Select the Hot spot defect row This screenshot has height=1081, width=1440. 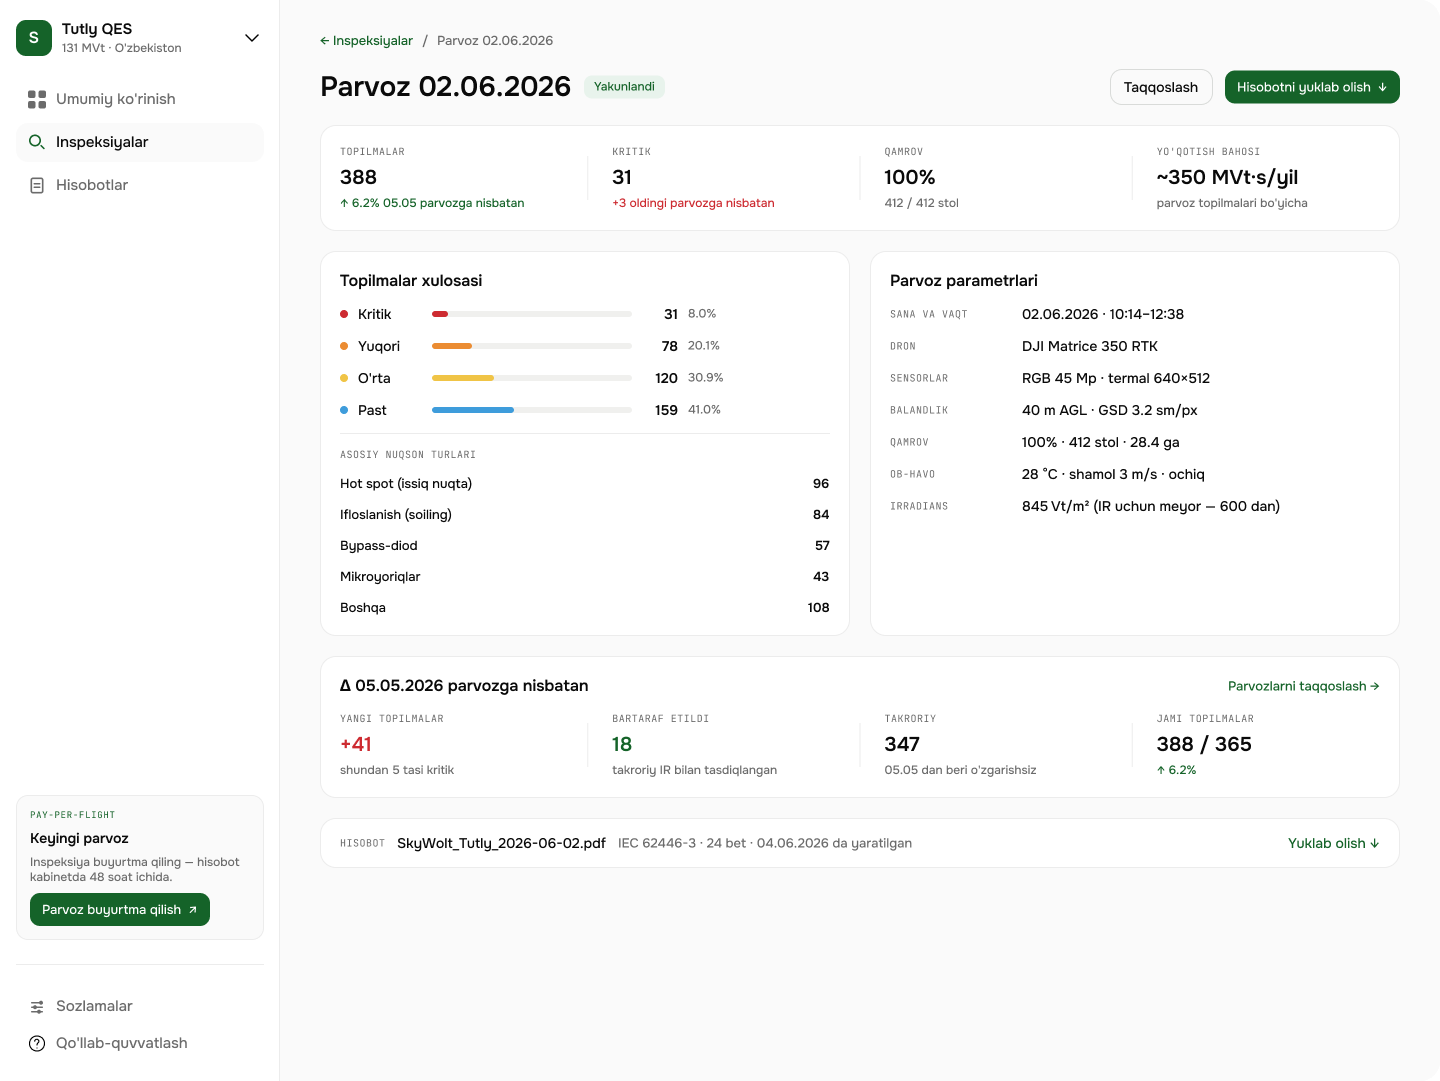click(x=585, y=484)
